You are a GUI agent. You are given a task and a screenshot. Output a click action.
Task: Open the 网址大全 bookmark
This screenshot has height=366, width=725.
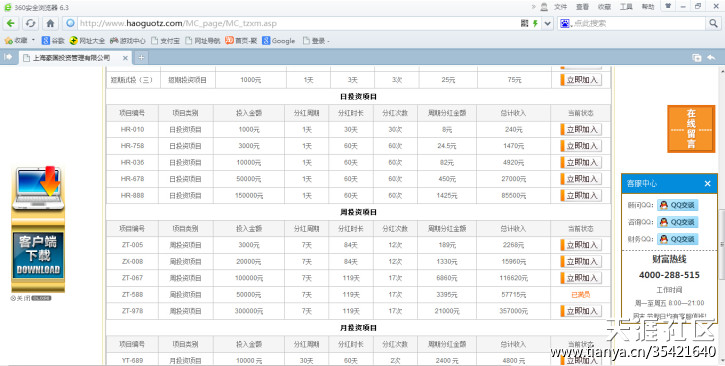coord(87,41)
